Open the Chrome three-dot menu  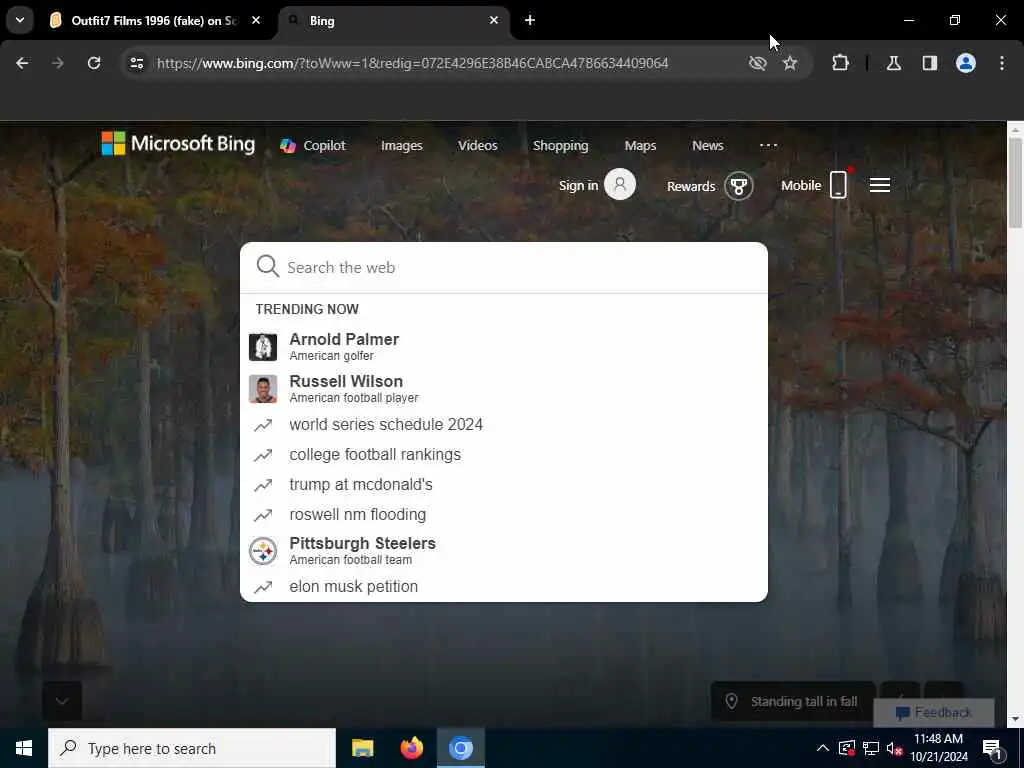pos(1002,63)
